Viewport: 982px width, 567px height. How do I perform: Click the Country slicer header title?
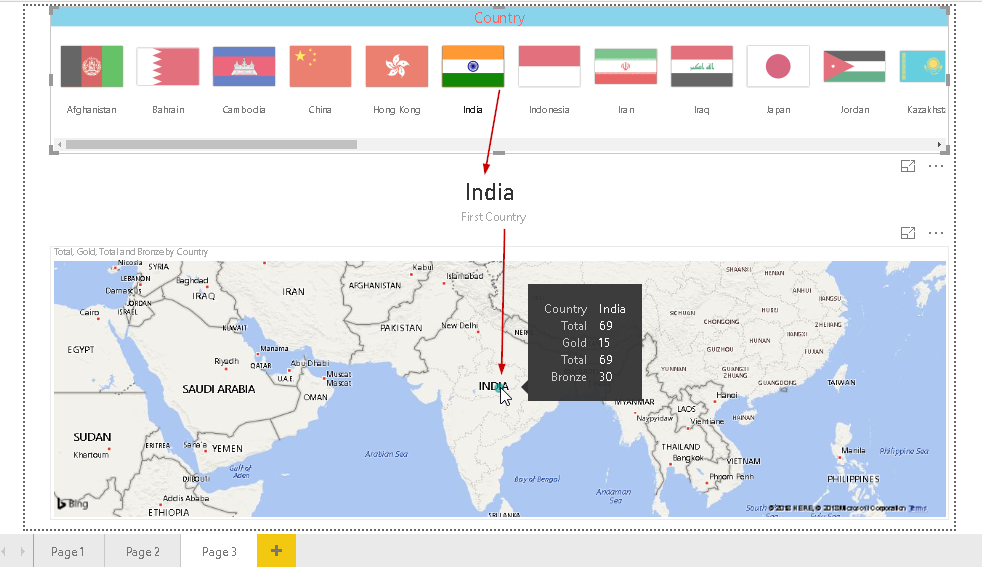coord(499,18)
